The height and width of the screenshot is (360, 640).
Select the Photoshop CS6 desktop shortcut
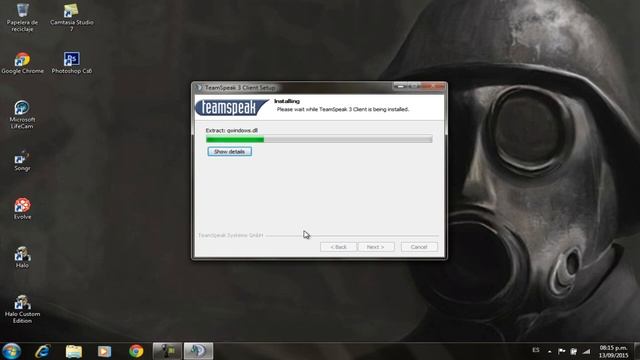pos(71,63)
